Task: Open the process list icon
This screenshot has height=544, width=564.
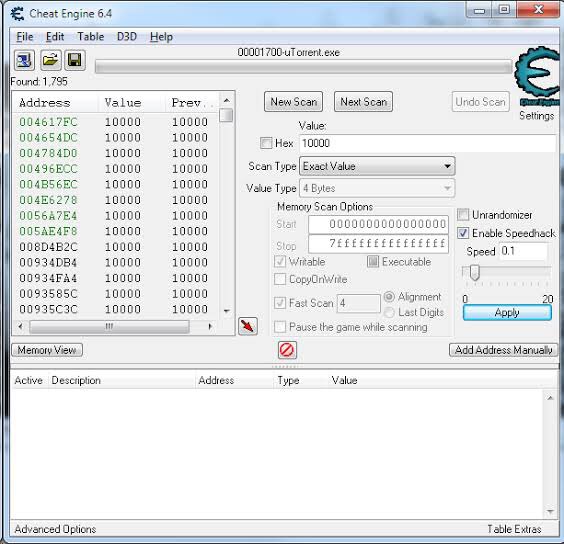Action: pyautogui.click(x=24, y=60)
